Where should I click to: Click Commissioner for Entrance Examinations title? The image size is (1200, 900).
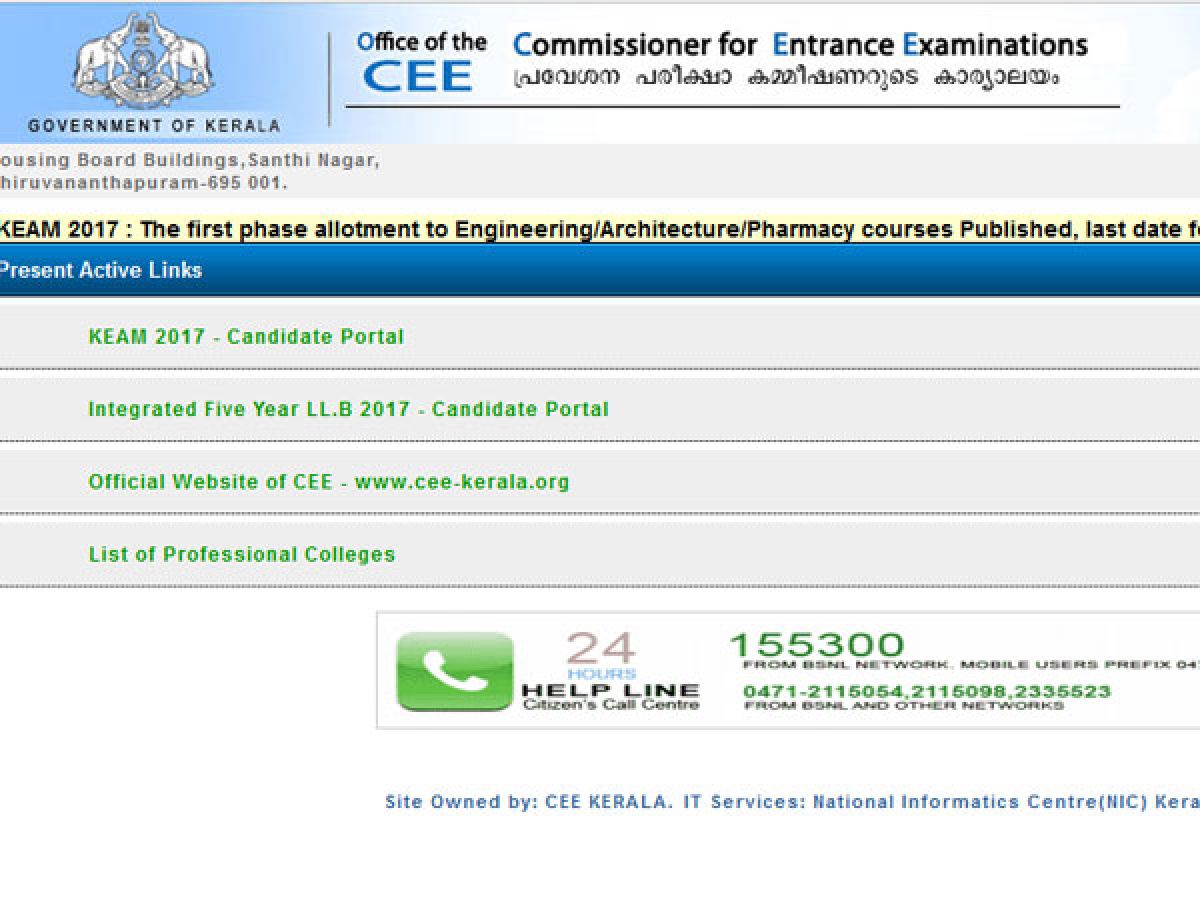[800, 45]
